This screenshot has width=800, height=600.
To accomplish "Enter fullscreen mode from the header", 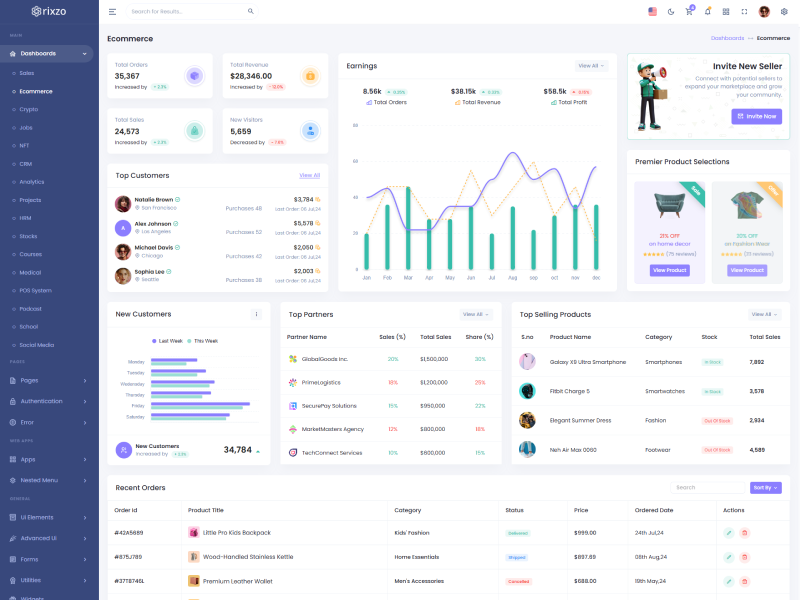I will click(745, 12).
